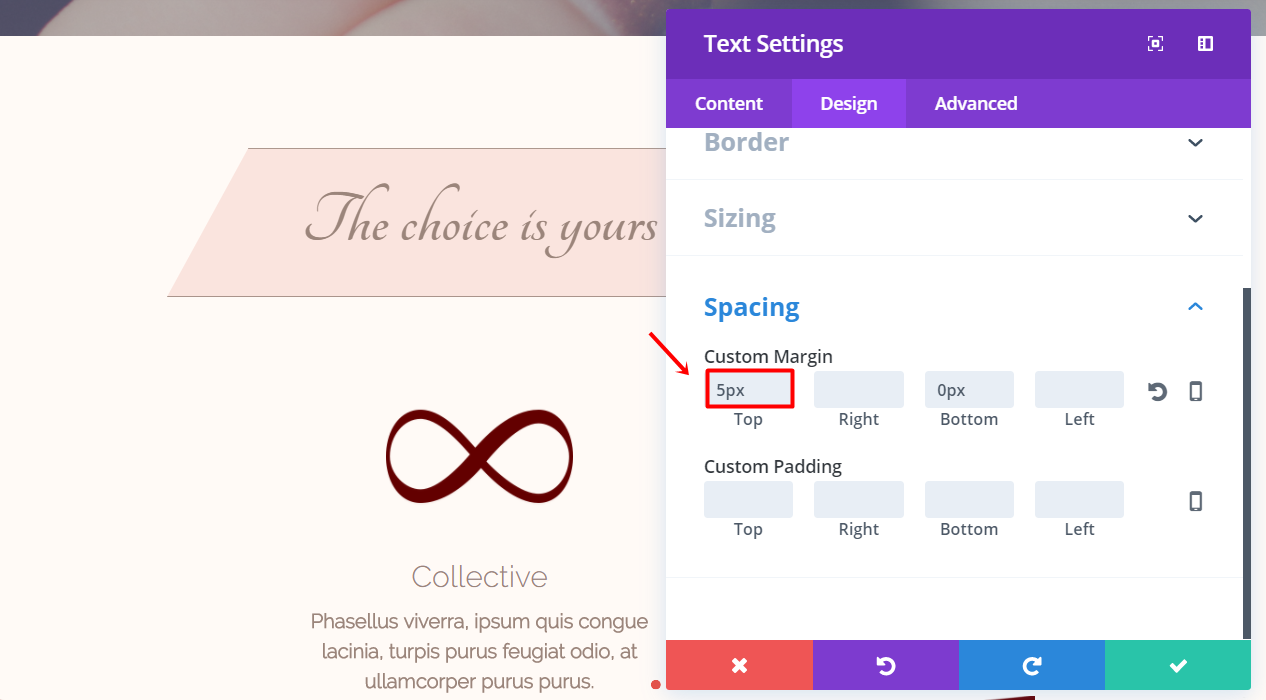
Task: Switch to the Content tab
Action: click(x=729, y=104)
